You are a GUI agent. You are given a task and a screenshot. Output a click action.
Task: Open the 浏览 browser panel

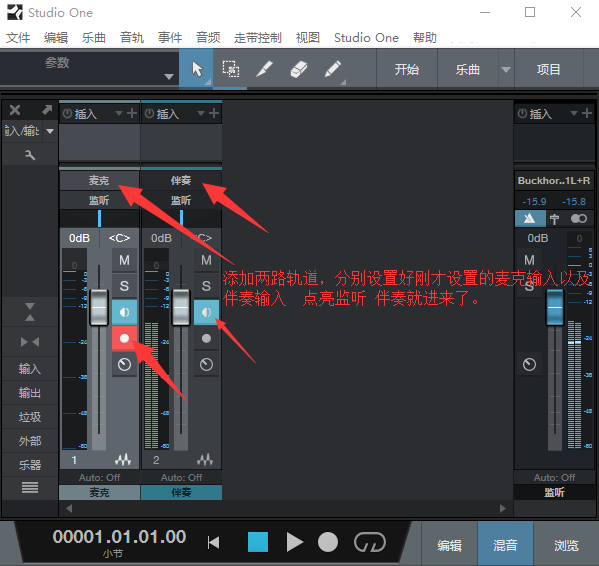pos(566,545)
